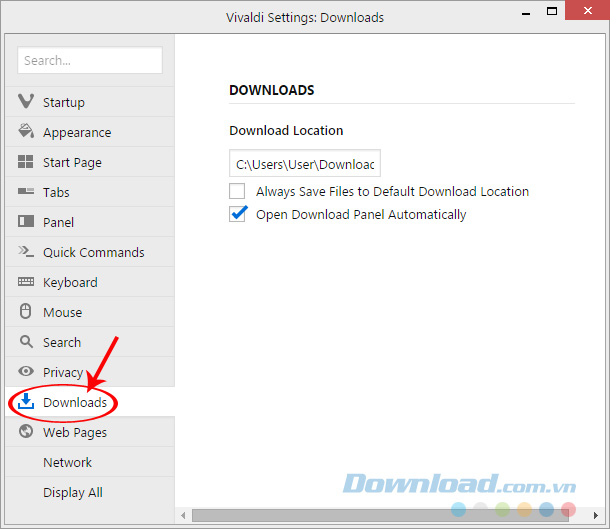Click the blue Downloads arrow icon
610x529 pixels.
26,401
